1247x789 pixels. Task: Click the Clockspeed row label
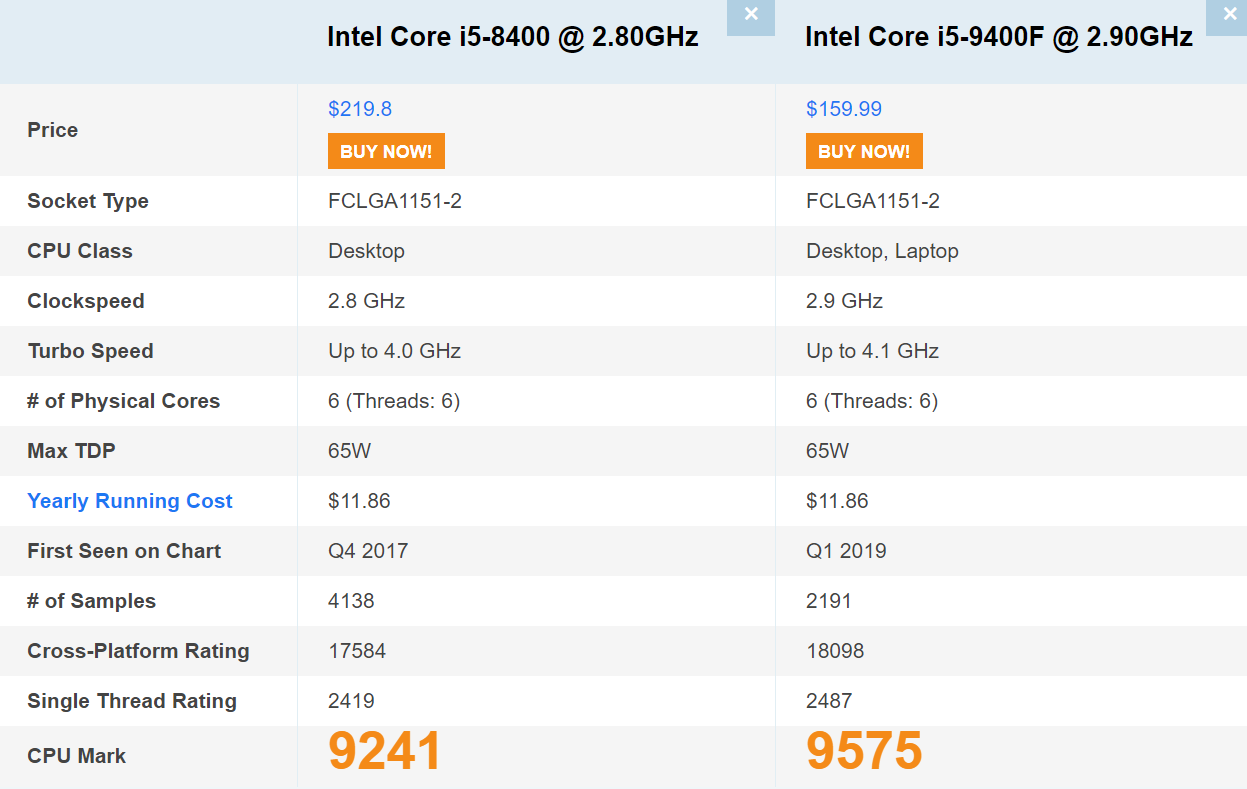click(86, 301)
